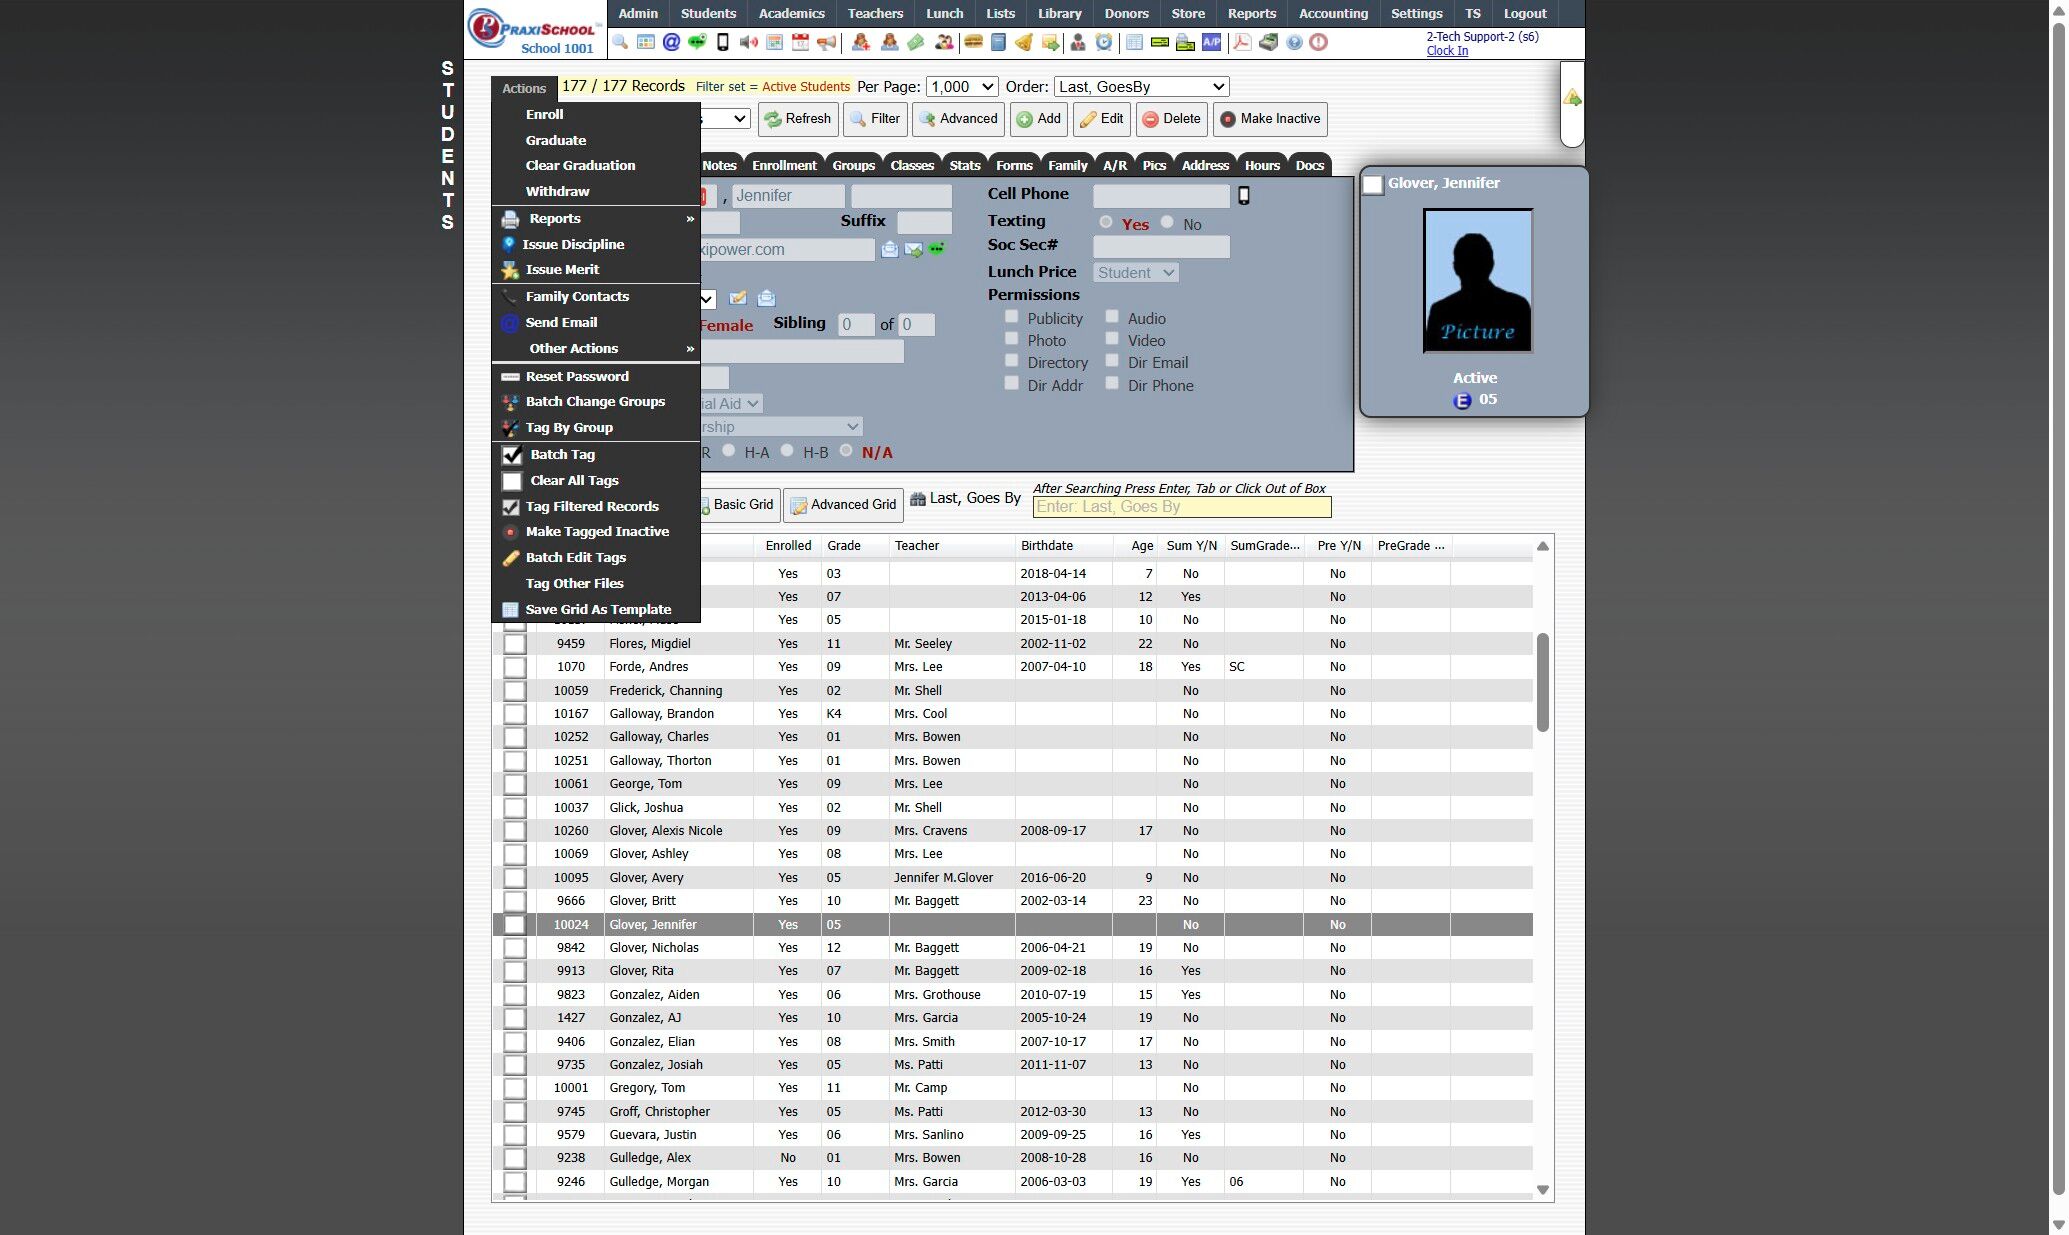The height and width of the screenshot is (1235, 2069).
Task: Select Issue Discipline from Actions menu
Action: tap(573, 244)
